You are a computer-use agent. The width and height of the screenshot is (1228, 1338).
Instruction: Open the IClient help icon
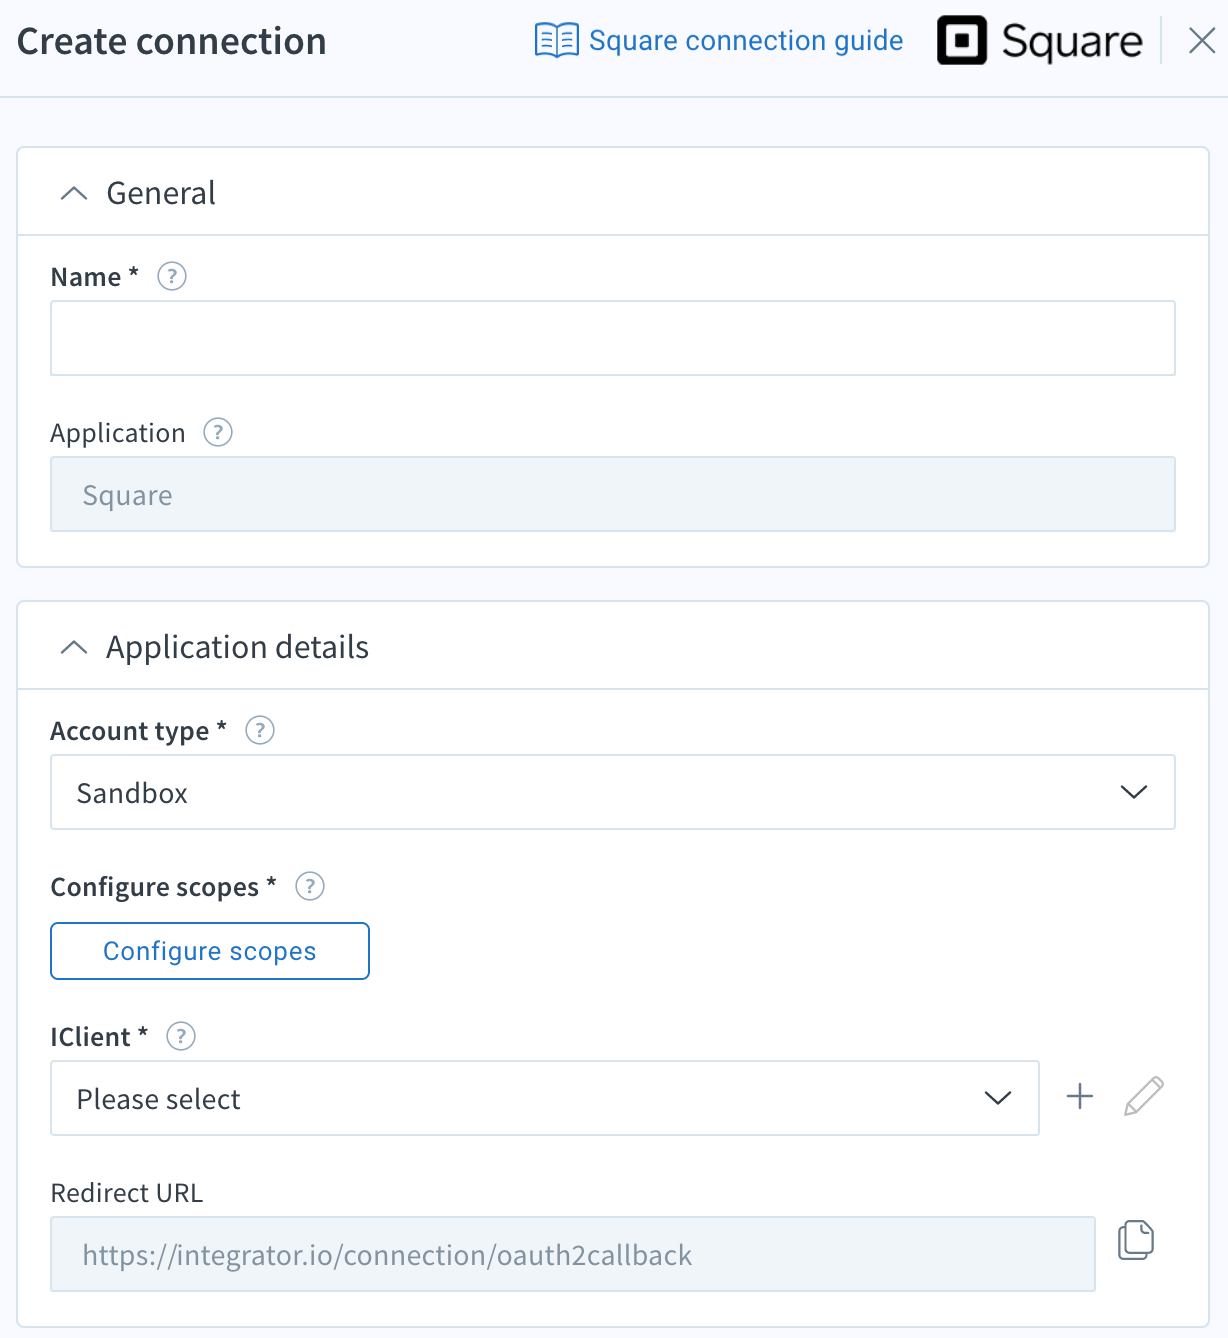click(181, 1037)
